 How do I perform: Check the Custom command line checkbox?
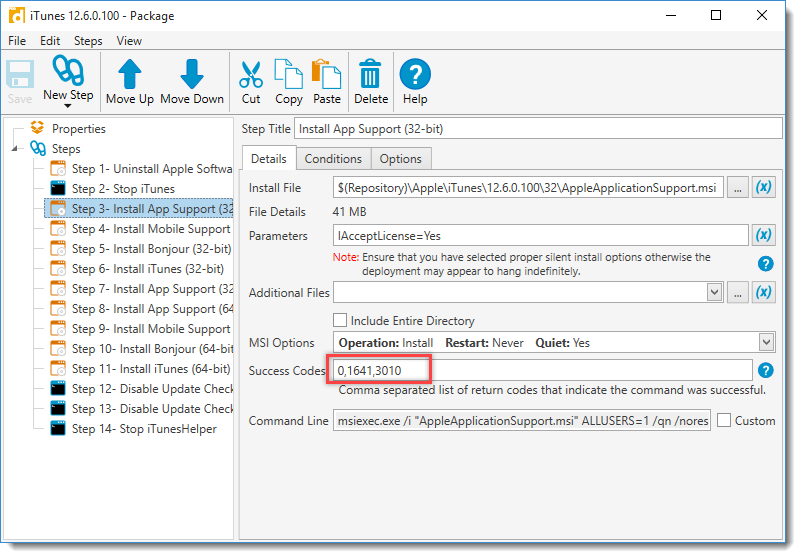coord(724,421)
